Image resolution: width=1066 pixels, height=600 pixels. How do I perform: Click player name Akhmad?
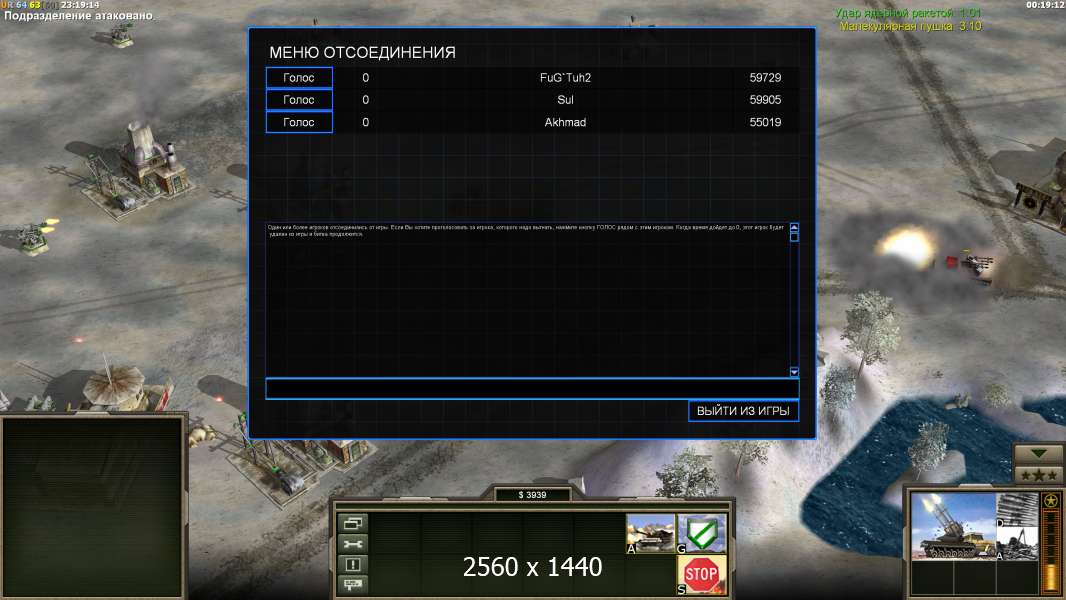pyautogui.click(x=565, y=122)
